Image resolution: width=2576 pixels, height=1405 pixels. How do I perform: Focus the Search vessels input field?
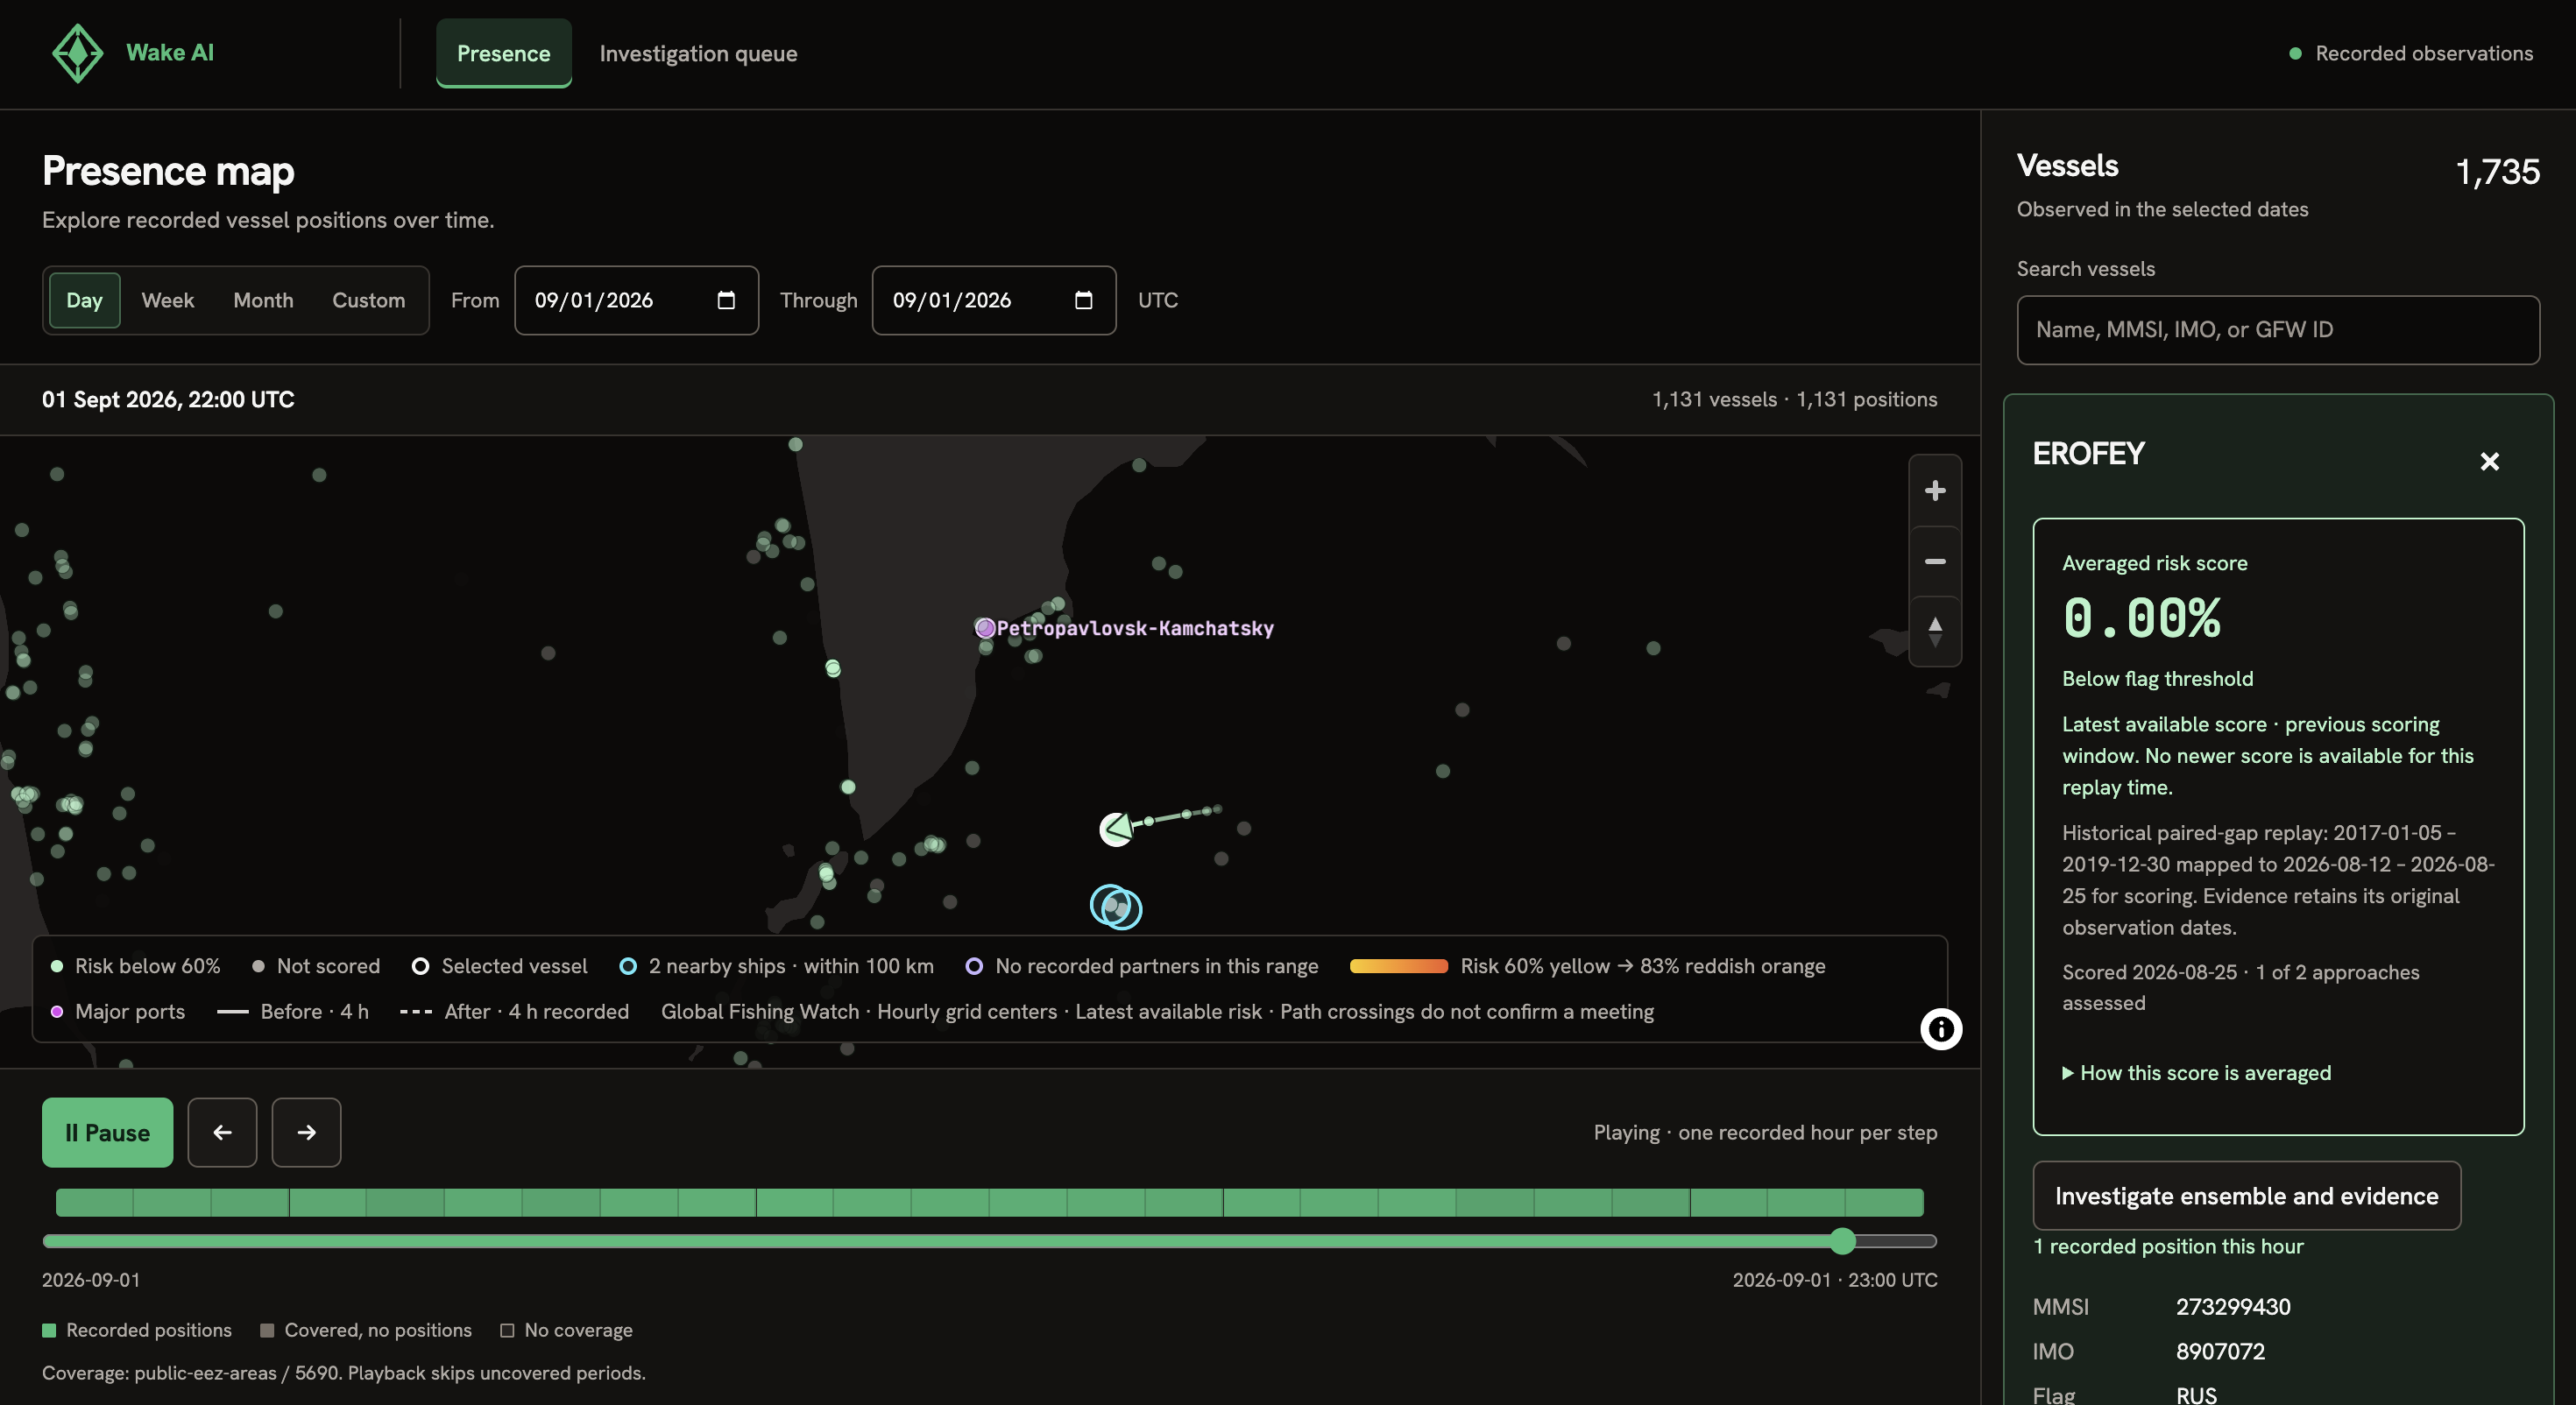coord(2278,330)
